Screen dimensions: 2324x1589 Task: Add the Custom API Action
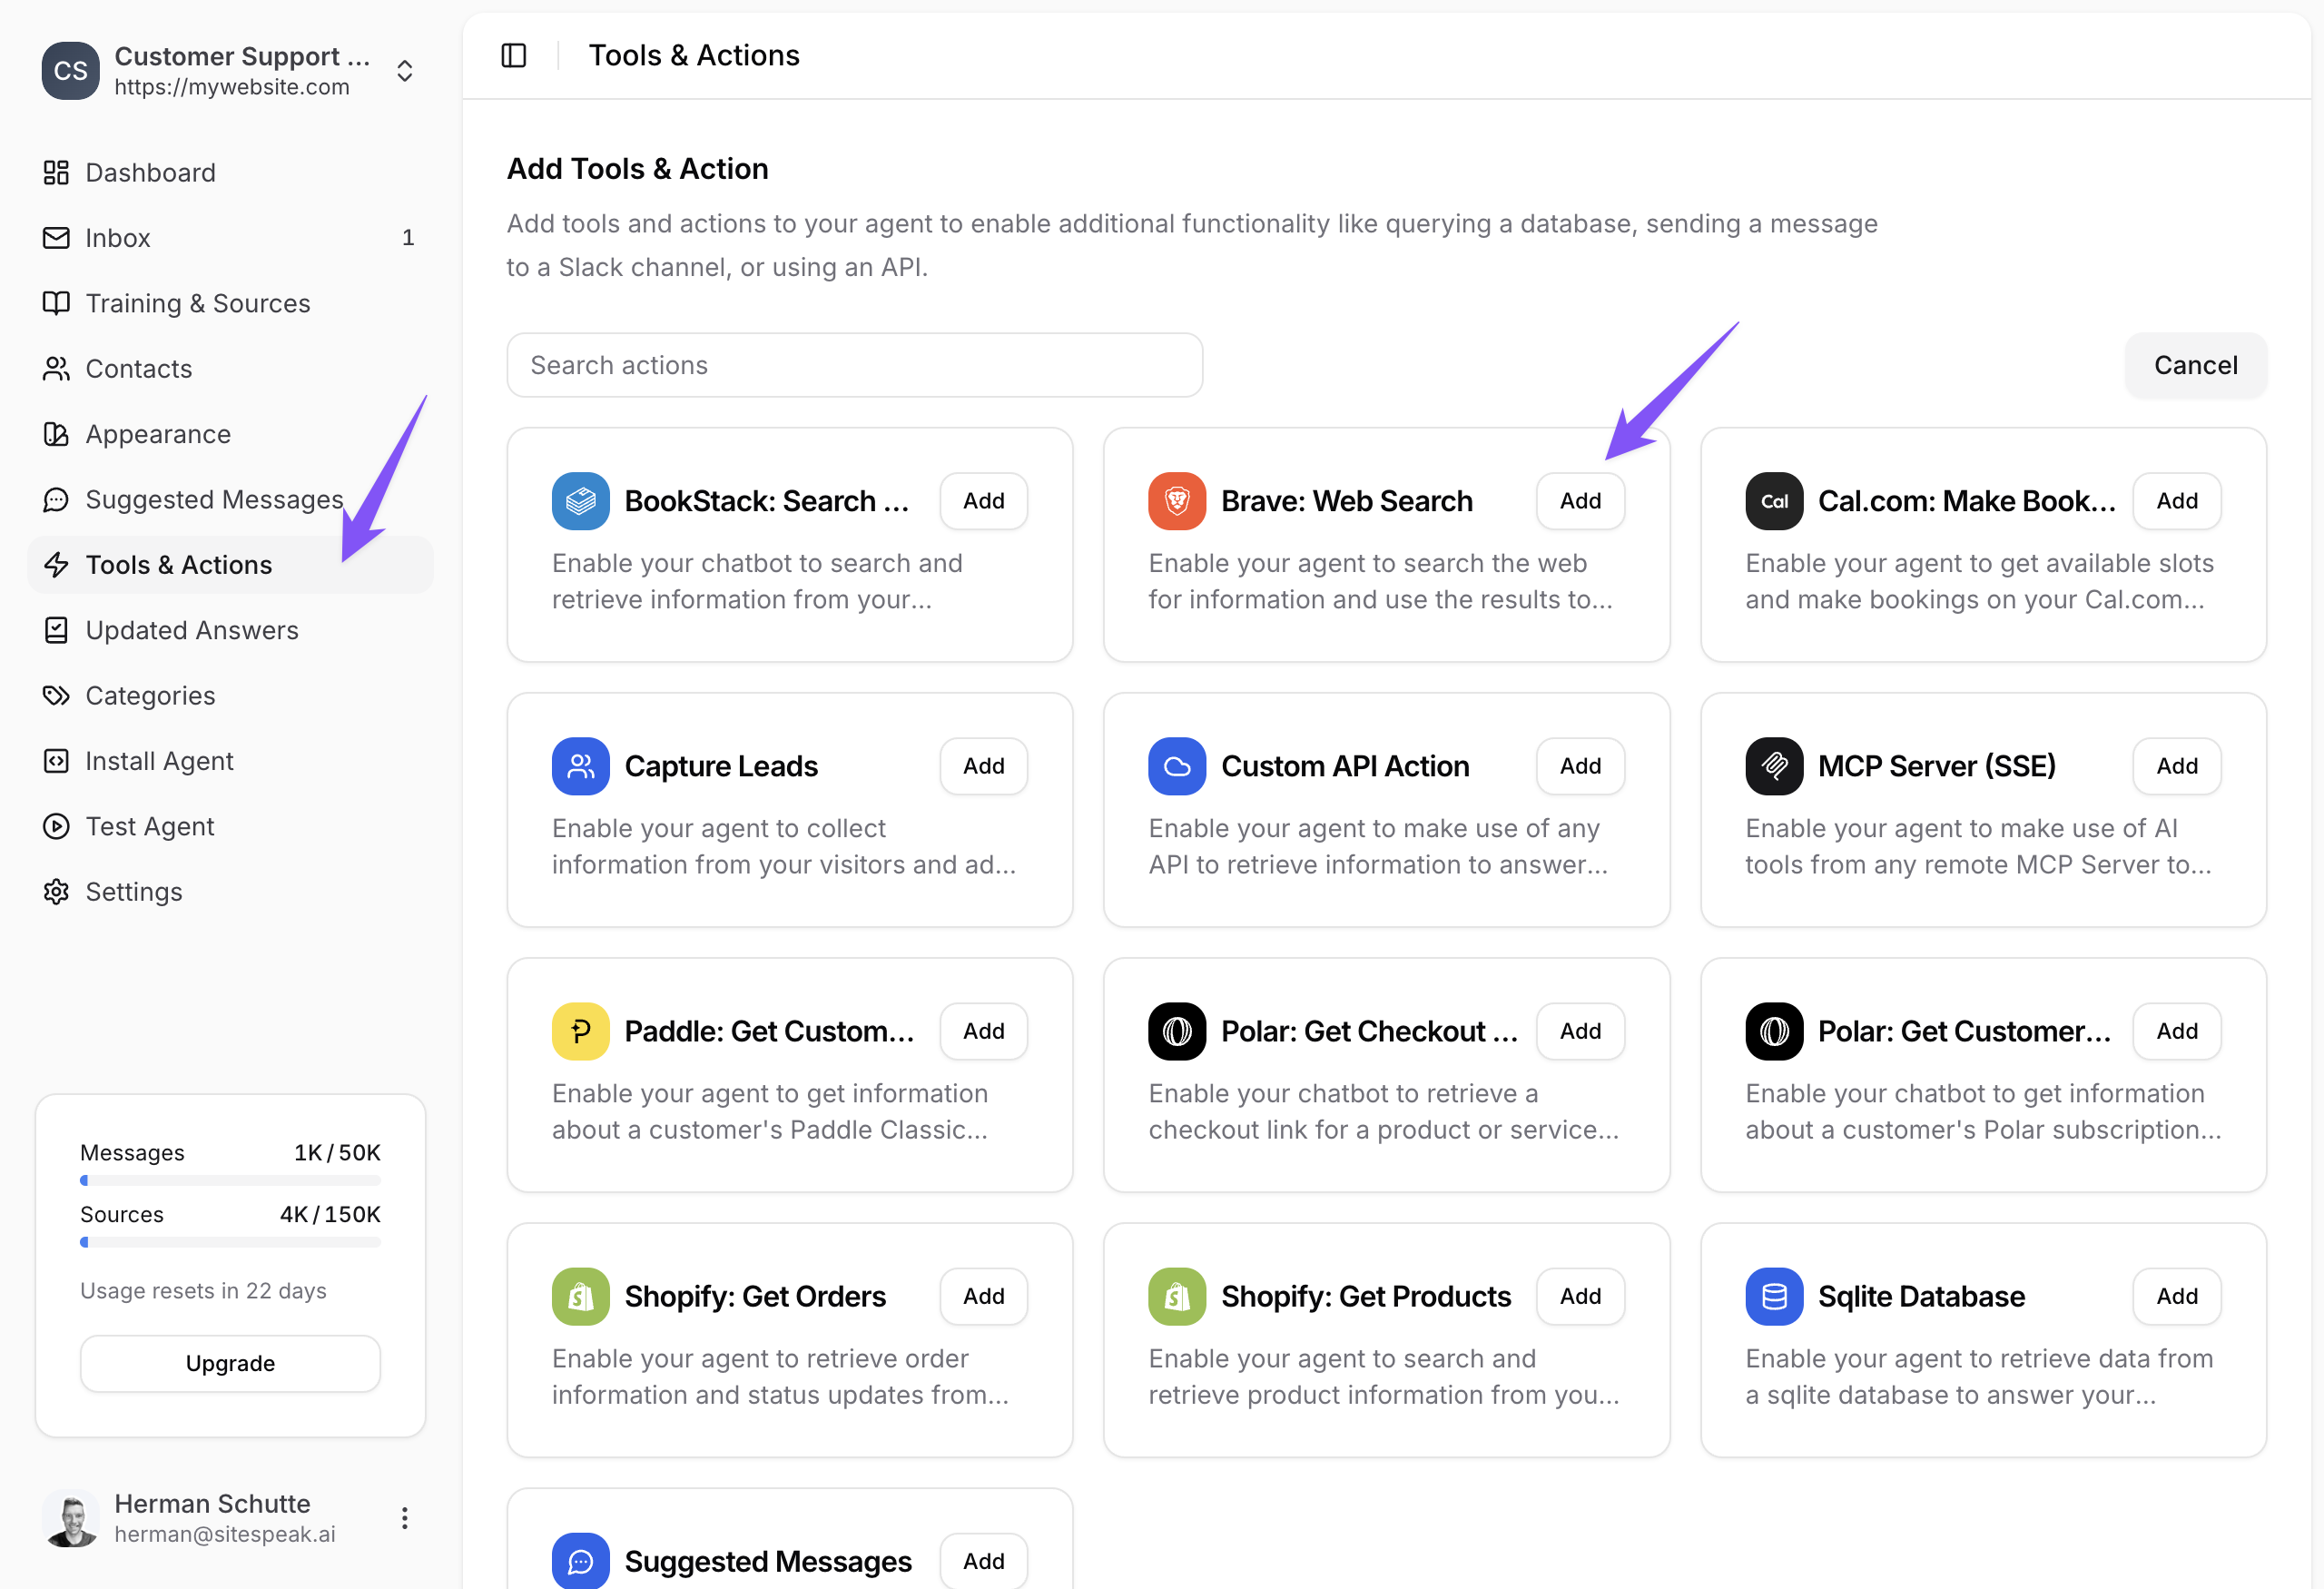[1579, 766]
